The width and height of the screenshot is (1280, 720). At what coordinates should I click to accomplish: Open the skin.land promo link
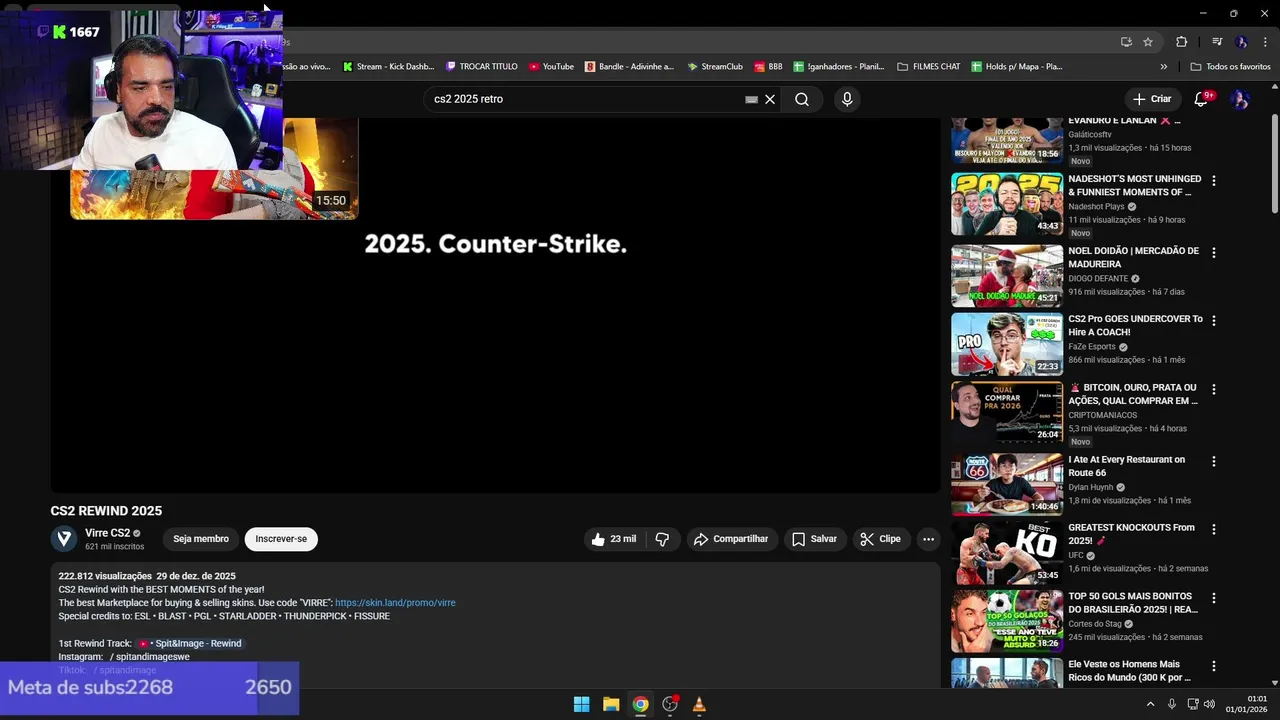click(x=395, y=603)
